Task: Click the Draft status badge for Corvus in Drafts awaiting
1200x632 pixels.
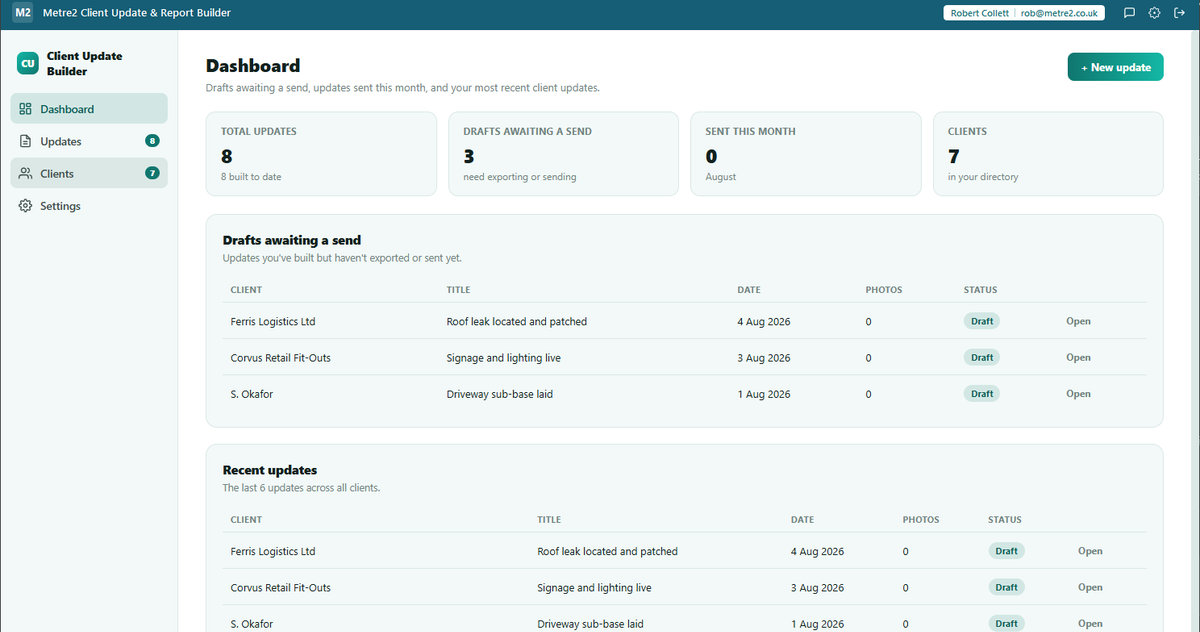Action: pyautogui.click(x=982, y=357)
